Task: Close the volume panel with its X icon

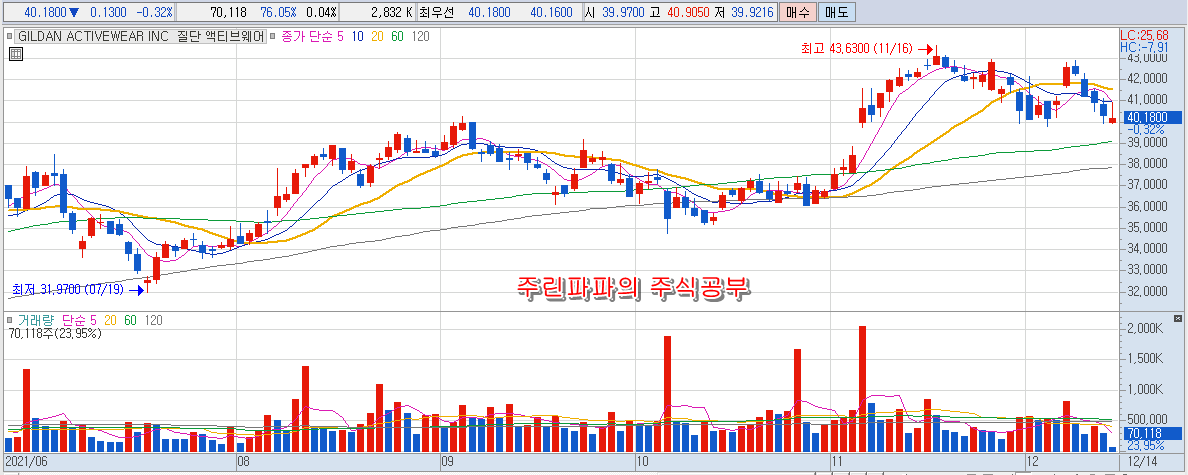Action: pyautogui.click(x=1177, y=318)
